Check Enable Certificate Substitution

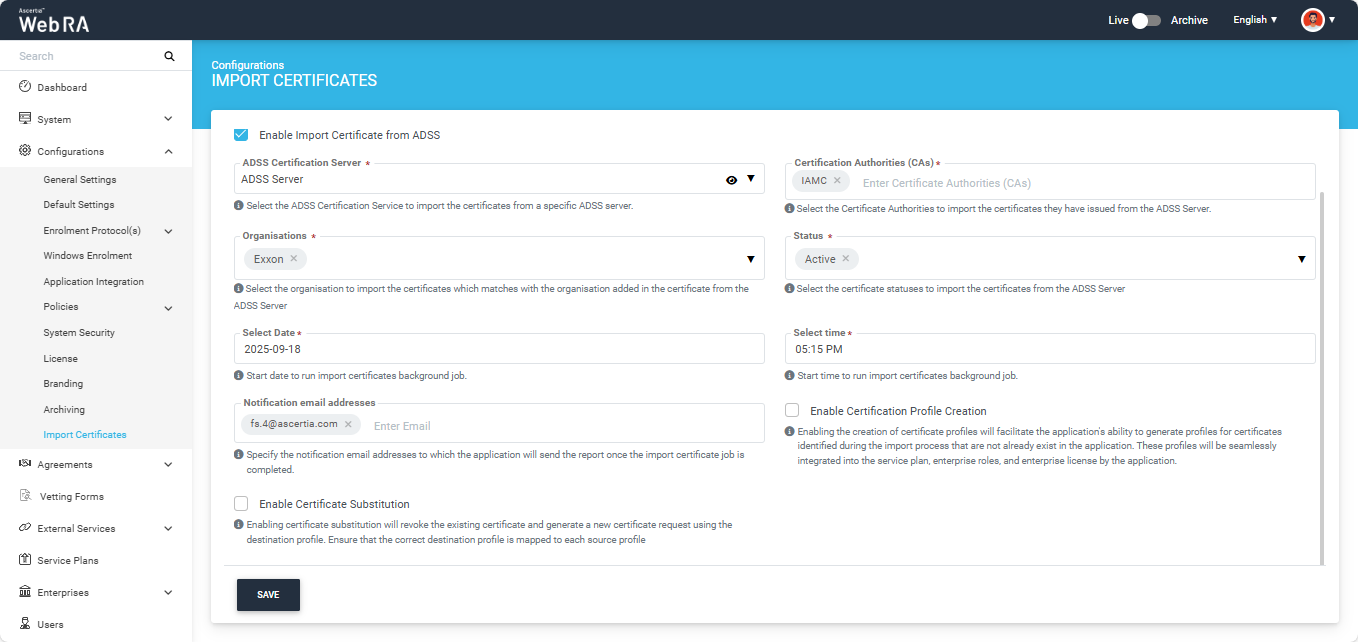tap(241, 504)
